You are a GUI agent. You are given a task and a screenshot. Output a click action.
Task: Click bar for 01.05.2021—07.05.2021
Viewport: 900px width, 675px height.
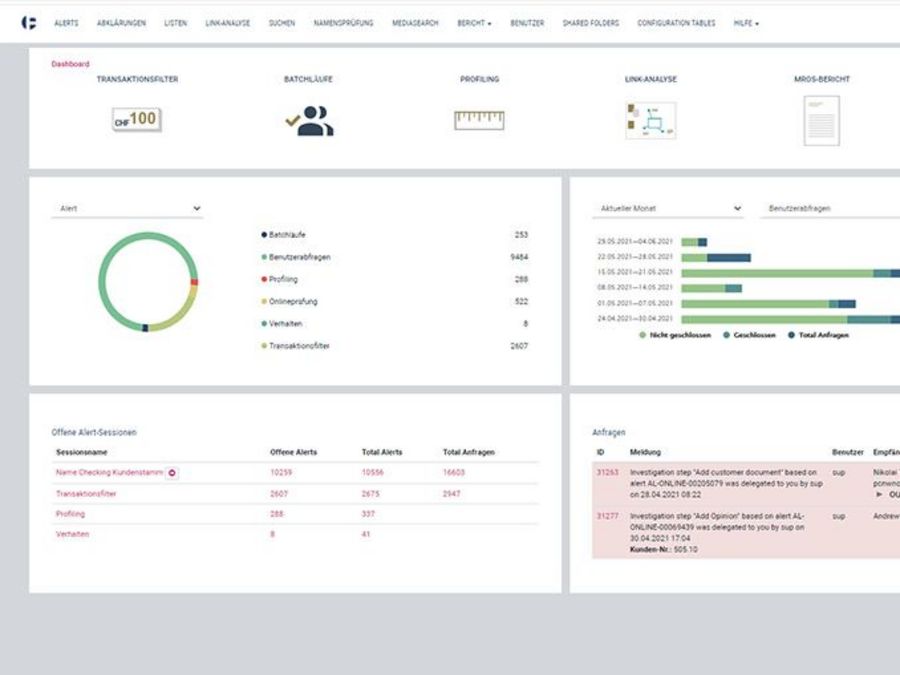[768, 304]
